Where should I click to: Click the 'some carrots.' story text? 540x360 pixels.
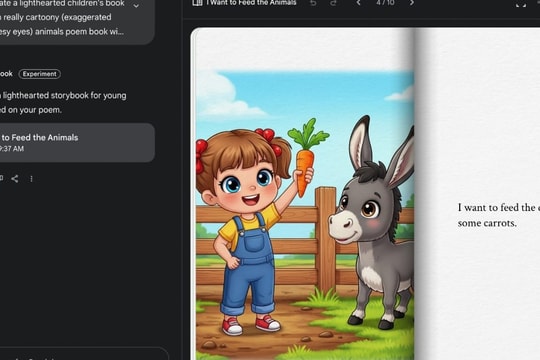487,223
